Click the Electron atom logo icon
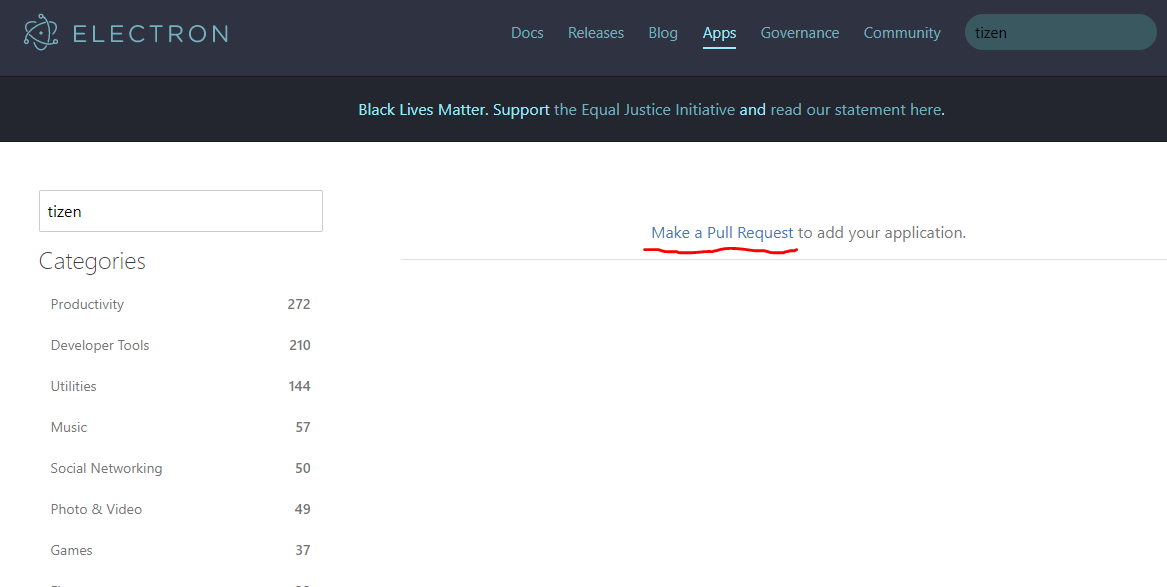 pos(41,33)
